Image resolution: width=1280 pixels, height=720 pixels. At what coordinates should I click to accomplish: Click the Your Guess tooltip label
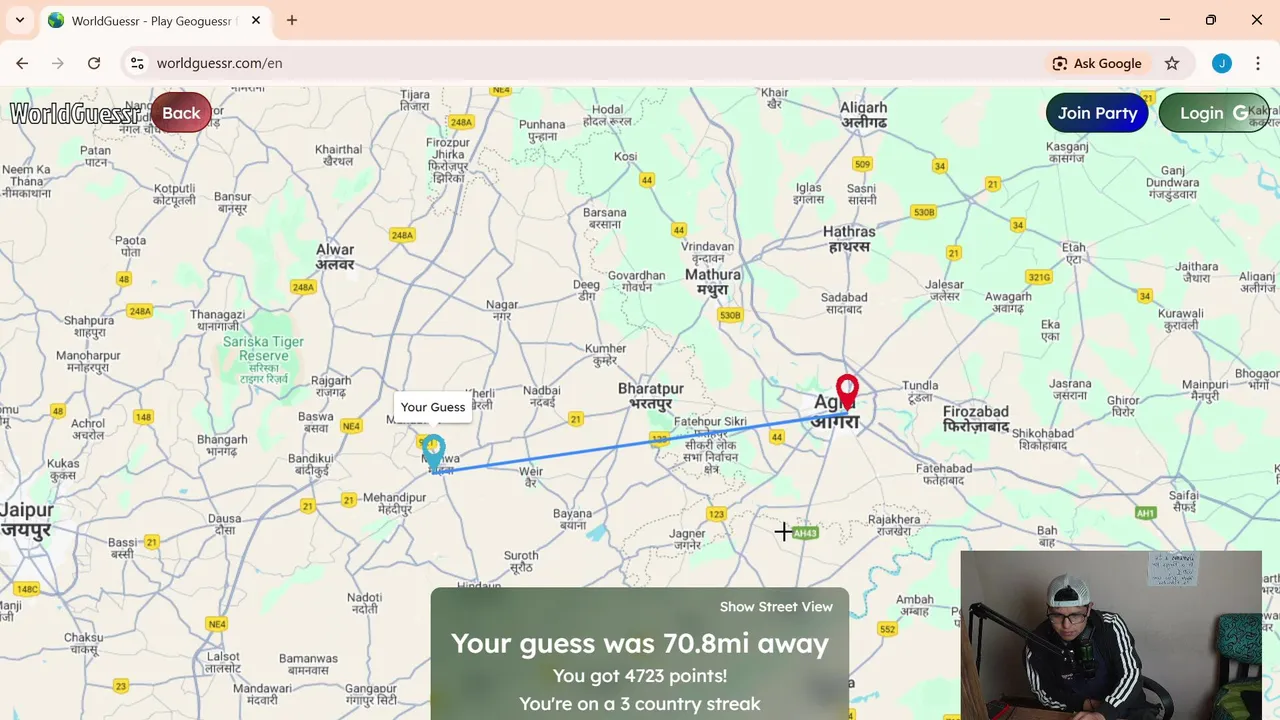pos(433,407)
